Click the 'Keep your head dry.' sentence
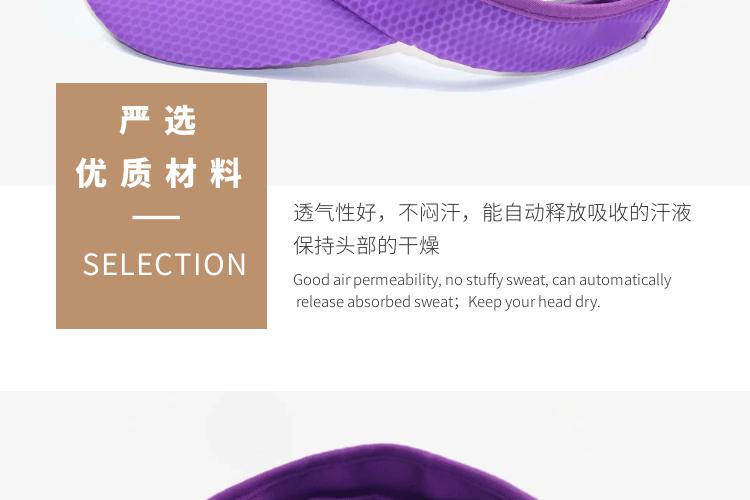The width and height of the screenshot is (750, 500). click(x=534, y=302)
